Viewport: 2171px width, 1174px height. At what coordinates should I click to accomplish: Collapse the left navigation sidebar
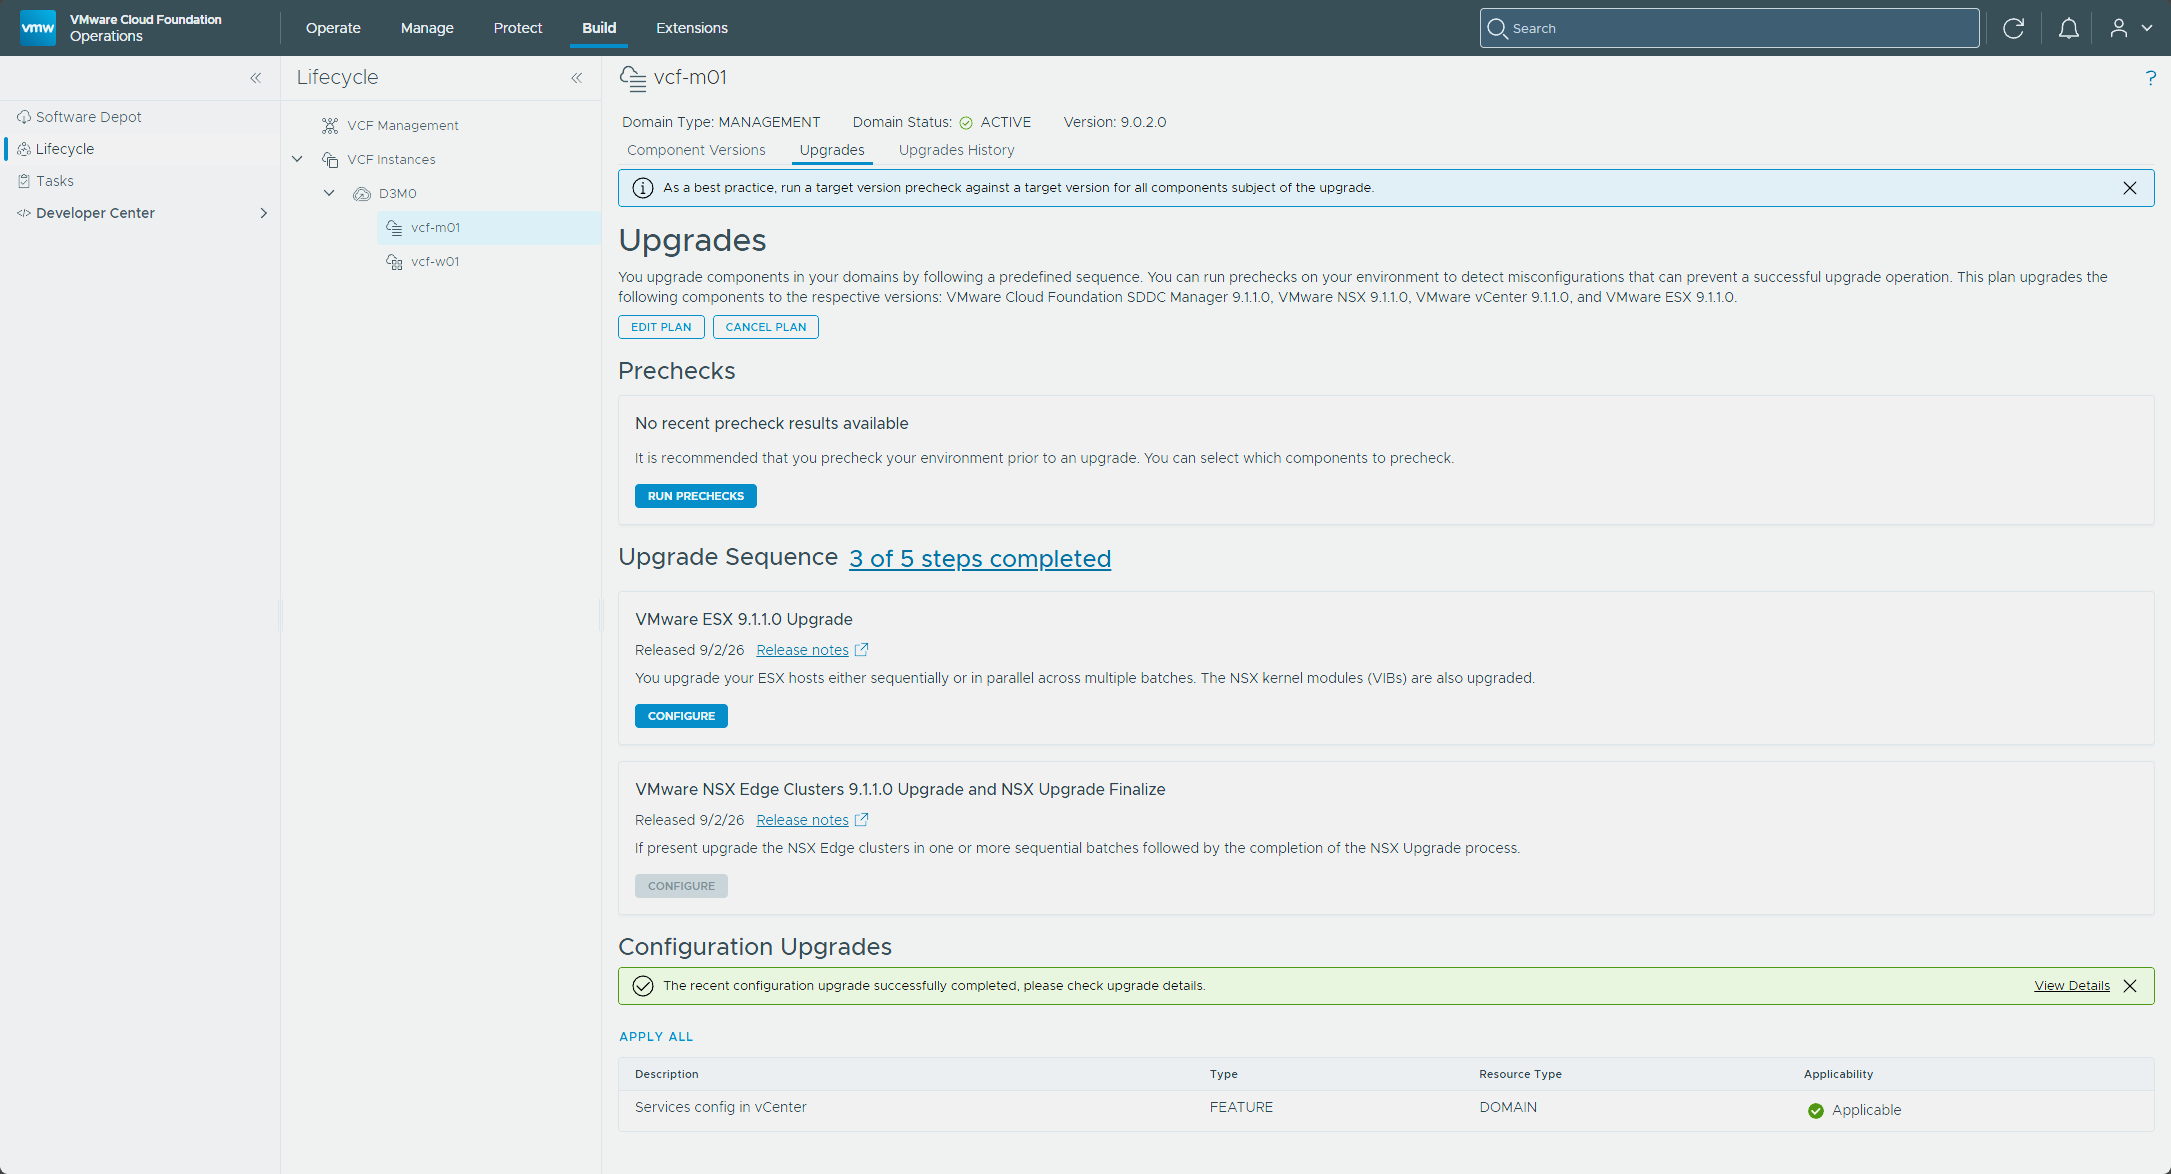point(256,78)
